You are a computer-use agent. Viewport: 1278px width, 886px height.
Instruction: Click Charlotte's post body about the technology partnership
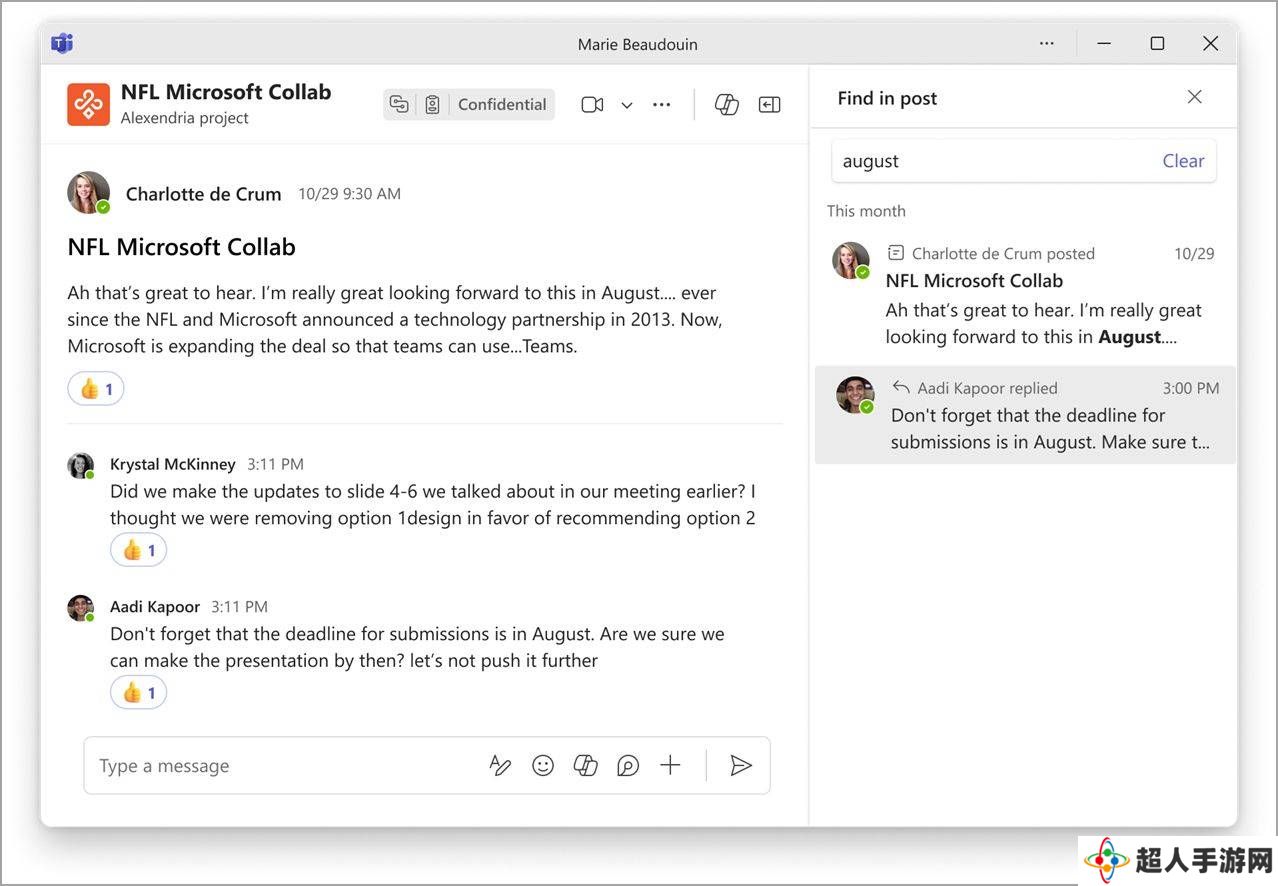coord(395,320)
